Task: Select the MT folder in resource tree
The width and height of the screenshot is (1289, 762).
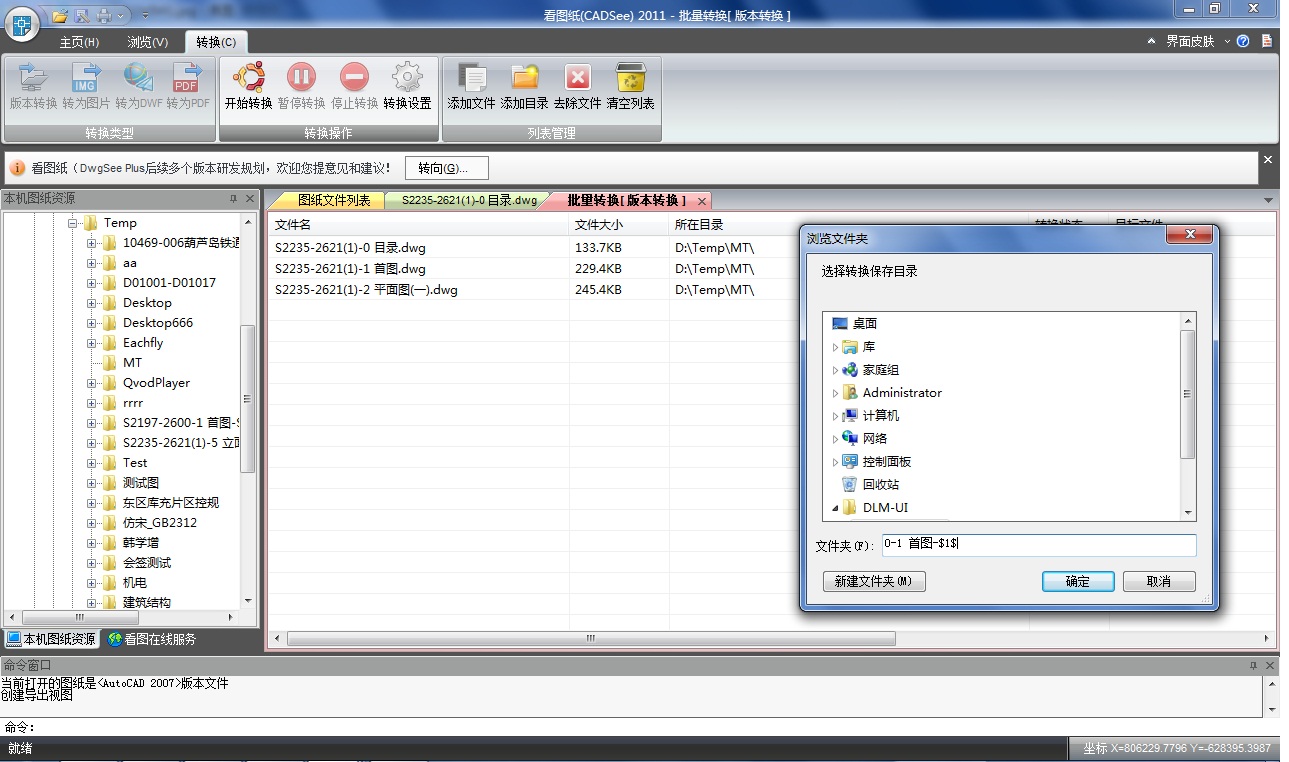Action: (132, 363)
